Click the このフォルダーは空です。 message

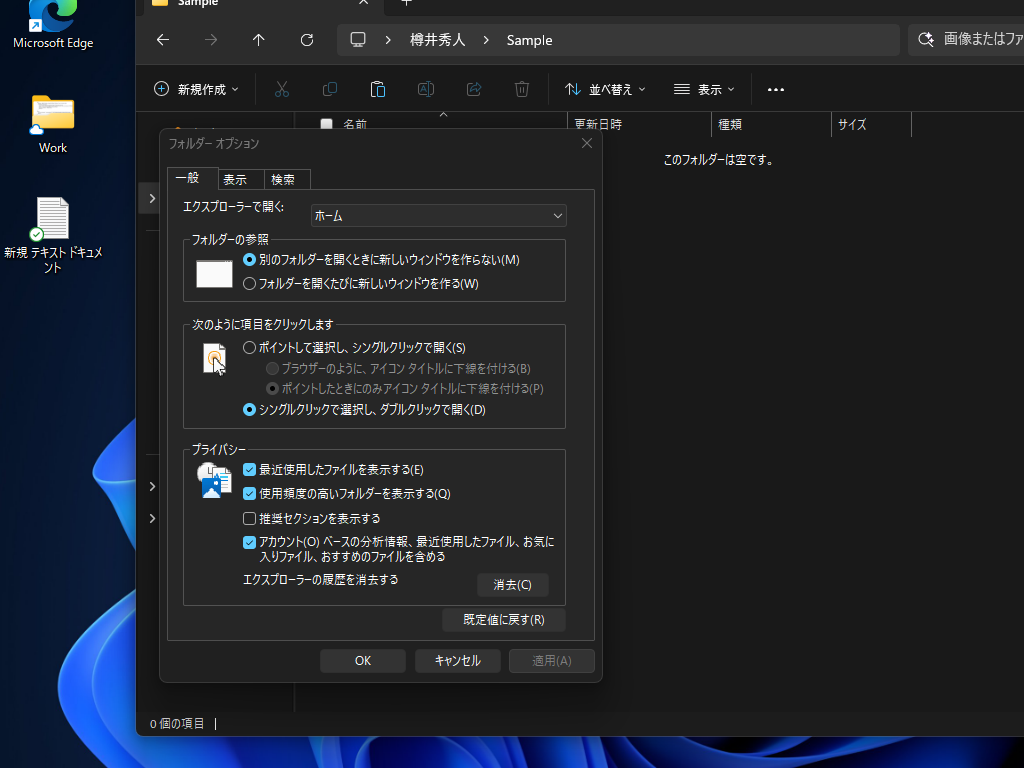point(718,160)
